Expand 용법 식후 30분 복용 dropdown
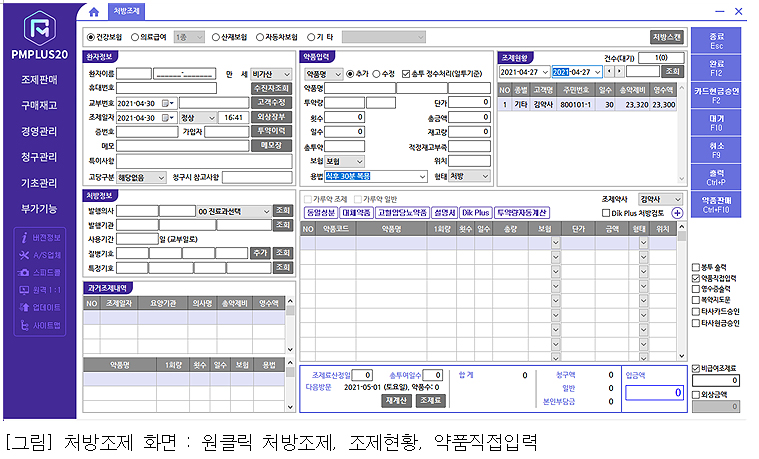 tap(423, 177)
